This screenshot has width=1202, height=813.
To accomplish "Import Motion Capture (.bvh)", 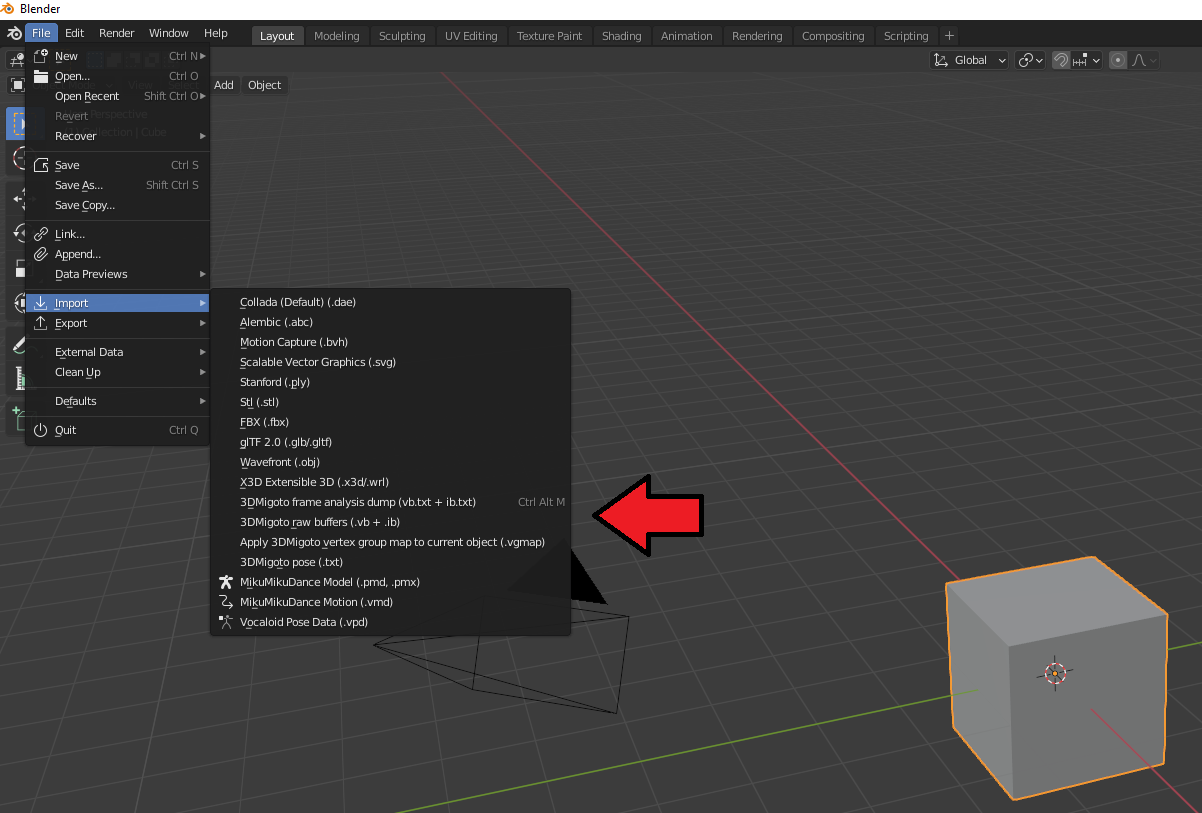I will click(x=390, y=342).
